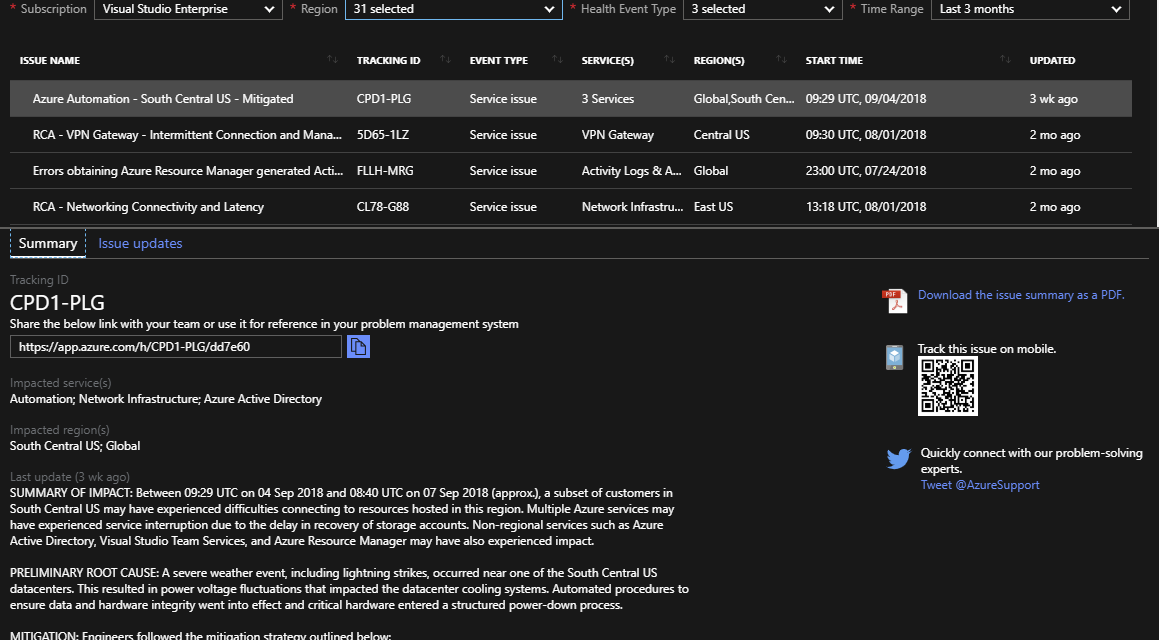Click the Central US region cell

721,135
